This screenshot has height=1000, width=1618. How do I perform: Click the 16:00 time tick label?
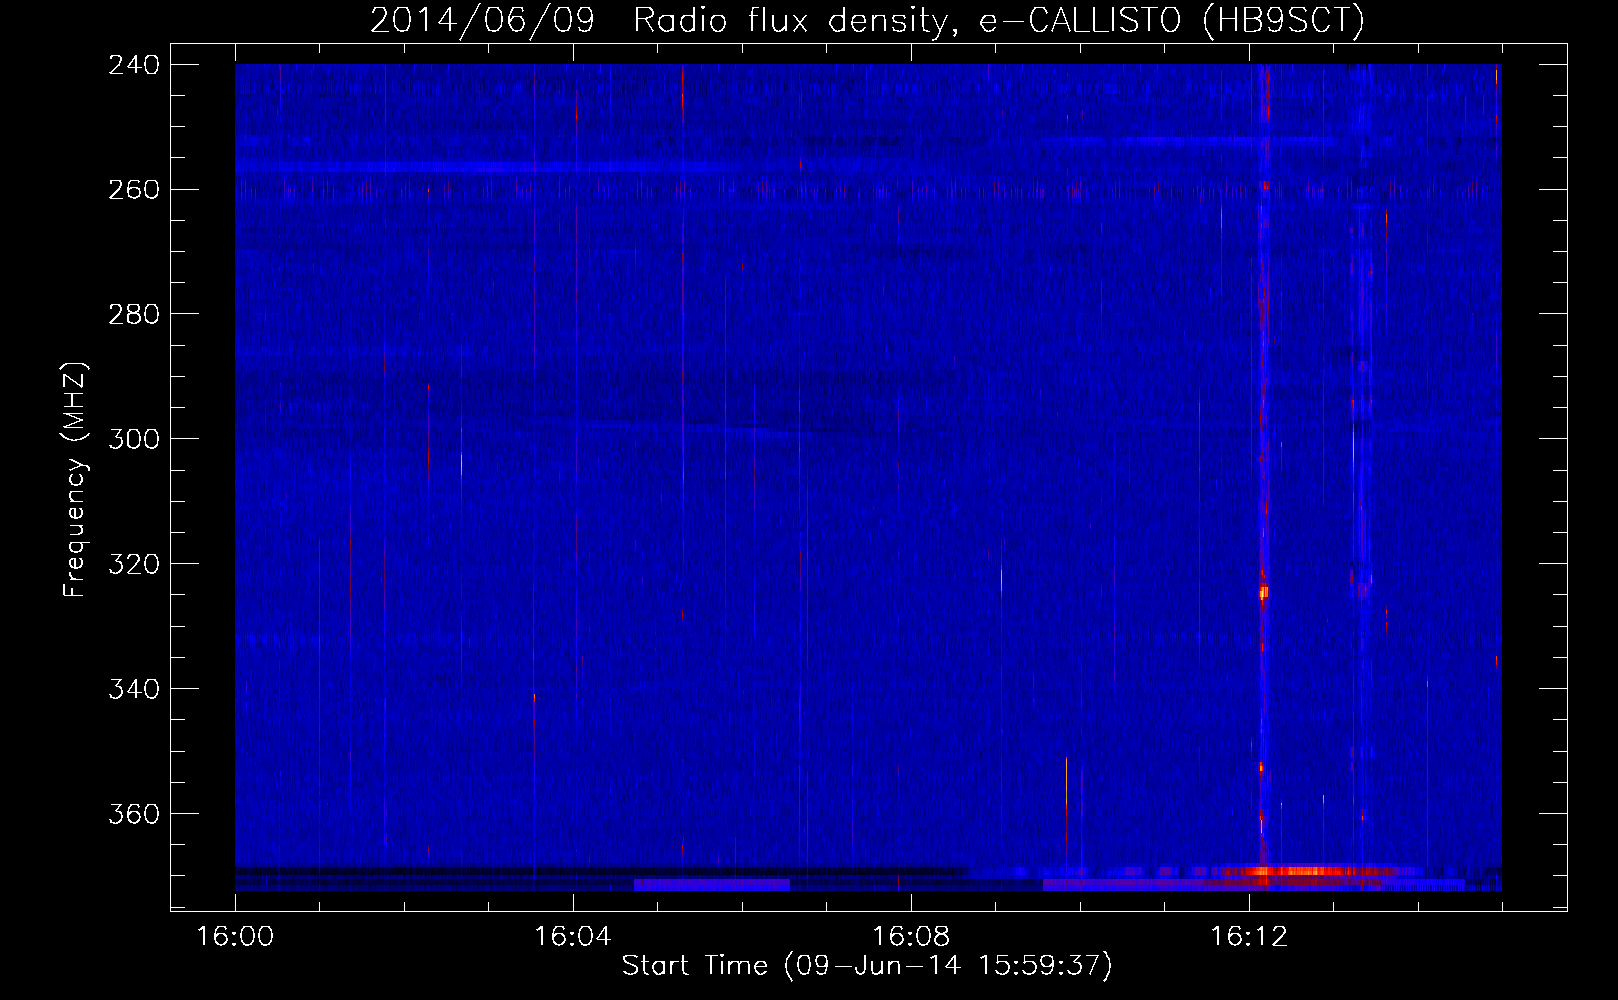point(235,936)
